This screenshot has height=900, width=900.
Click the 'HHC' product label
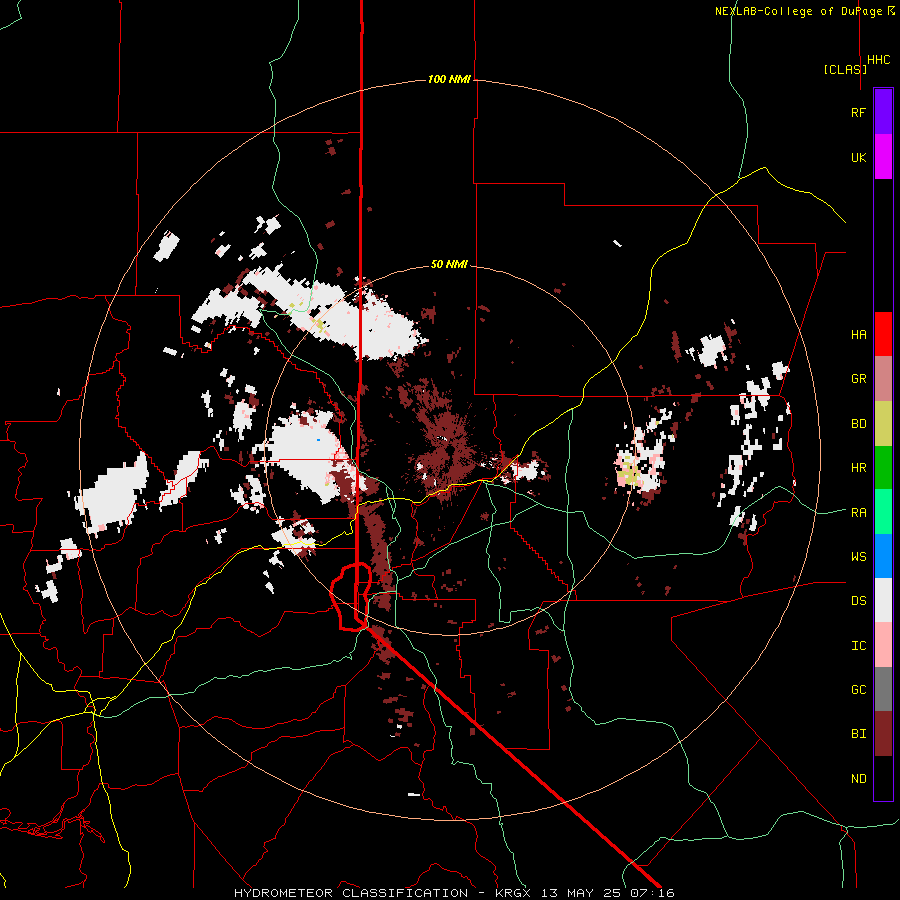tap(879, 60)
